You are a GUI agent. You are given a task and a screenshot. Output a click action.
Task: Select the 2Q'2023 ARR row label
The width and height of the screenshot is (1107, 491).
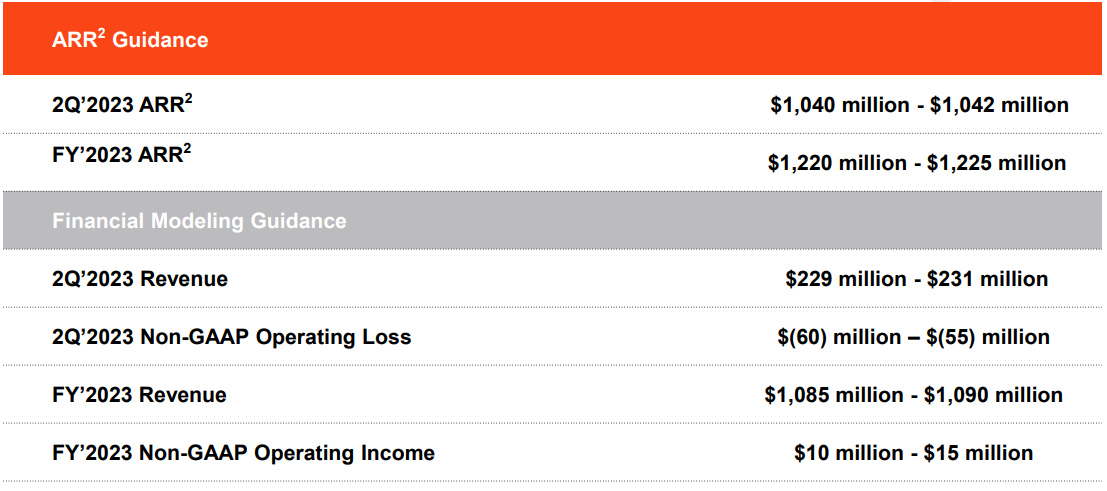(x=122, y=105)
